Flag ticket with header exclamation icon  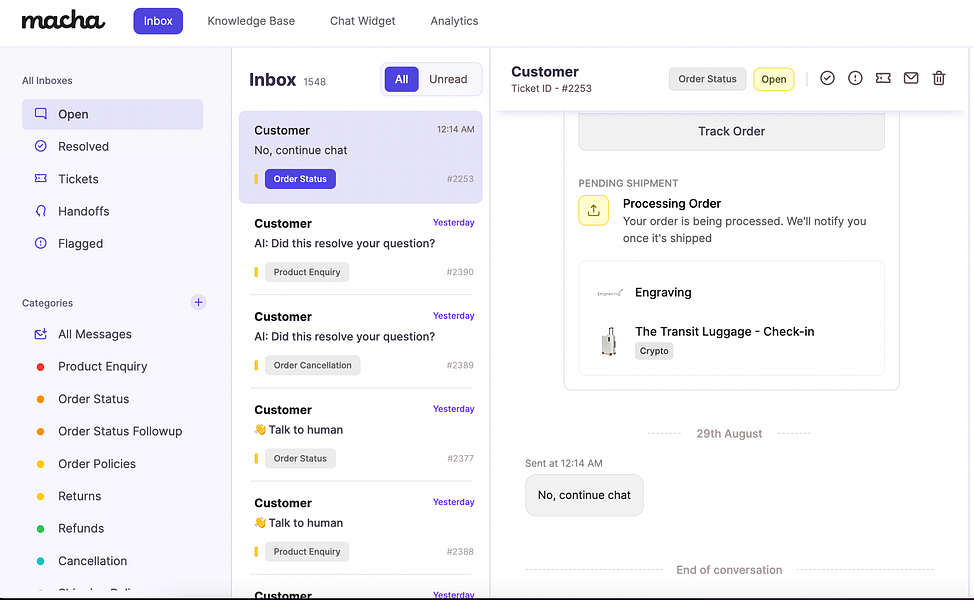click(855, 78)
